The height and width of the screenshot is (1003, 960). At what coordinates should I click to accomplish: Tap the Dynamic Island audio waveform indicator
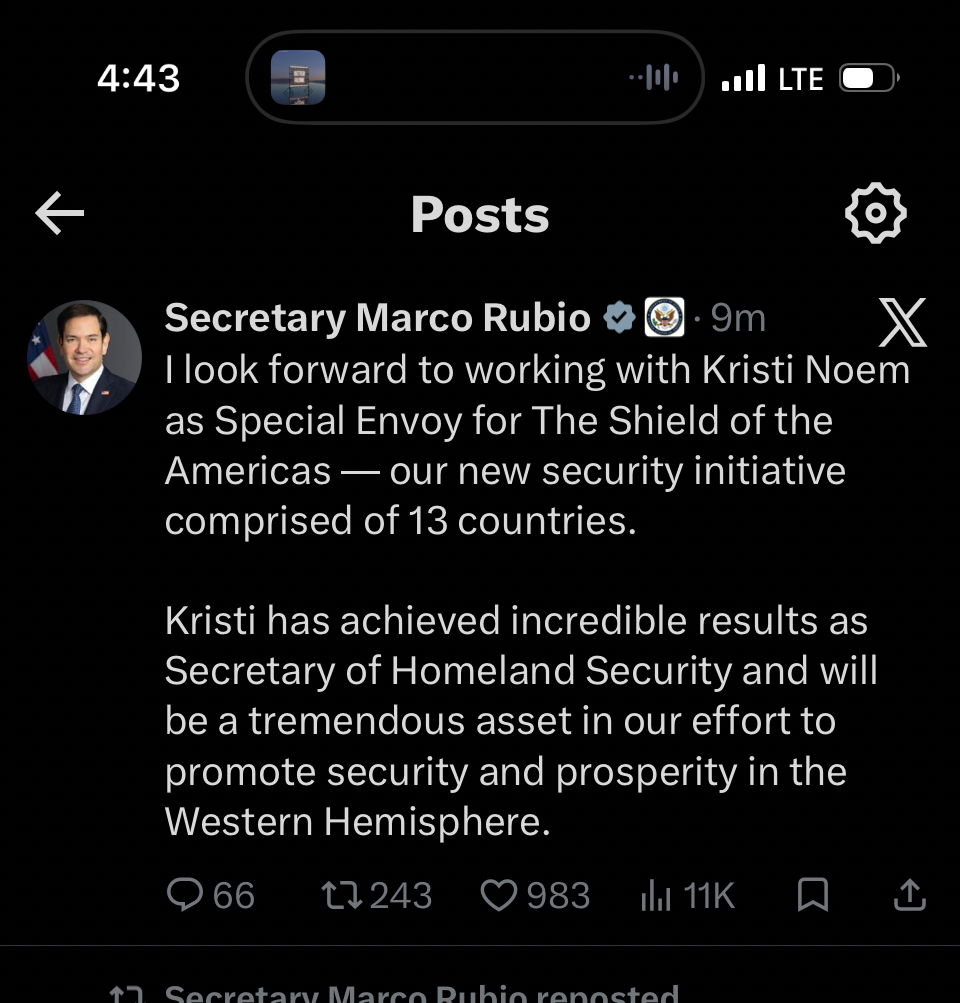coord(654,78)
